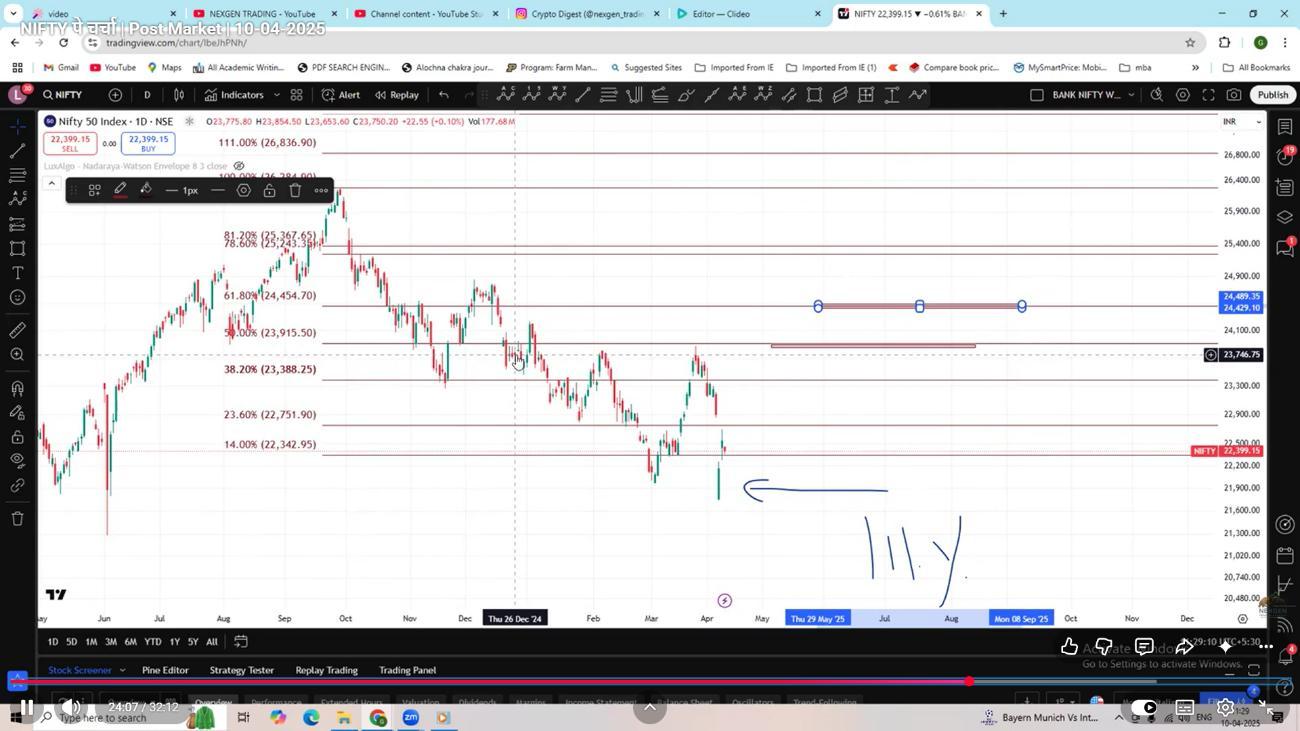Open the drawing templates icon in floating toolbar

click(94, 190)
